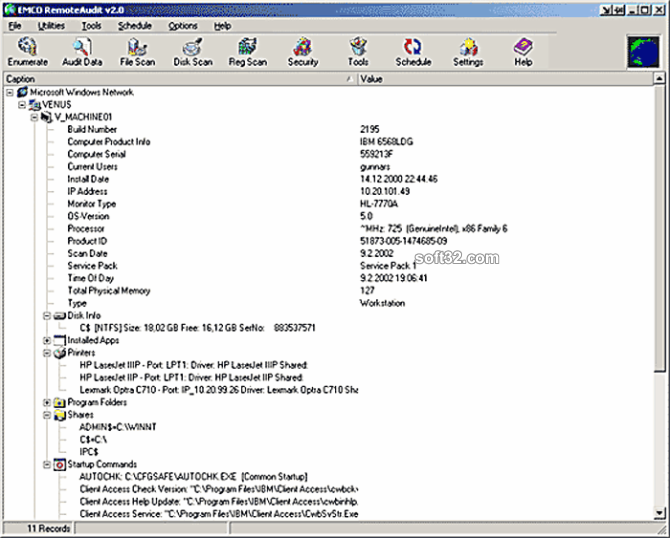Click the scrollbar down arrow
Viewport: 670px width, 538px height.
click(x=659, y=513)
